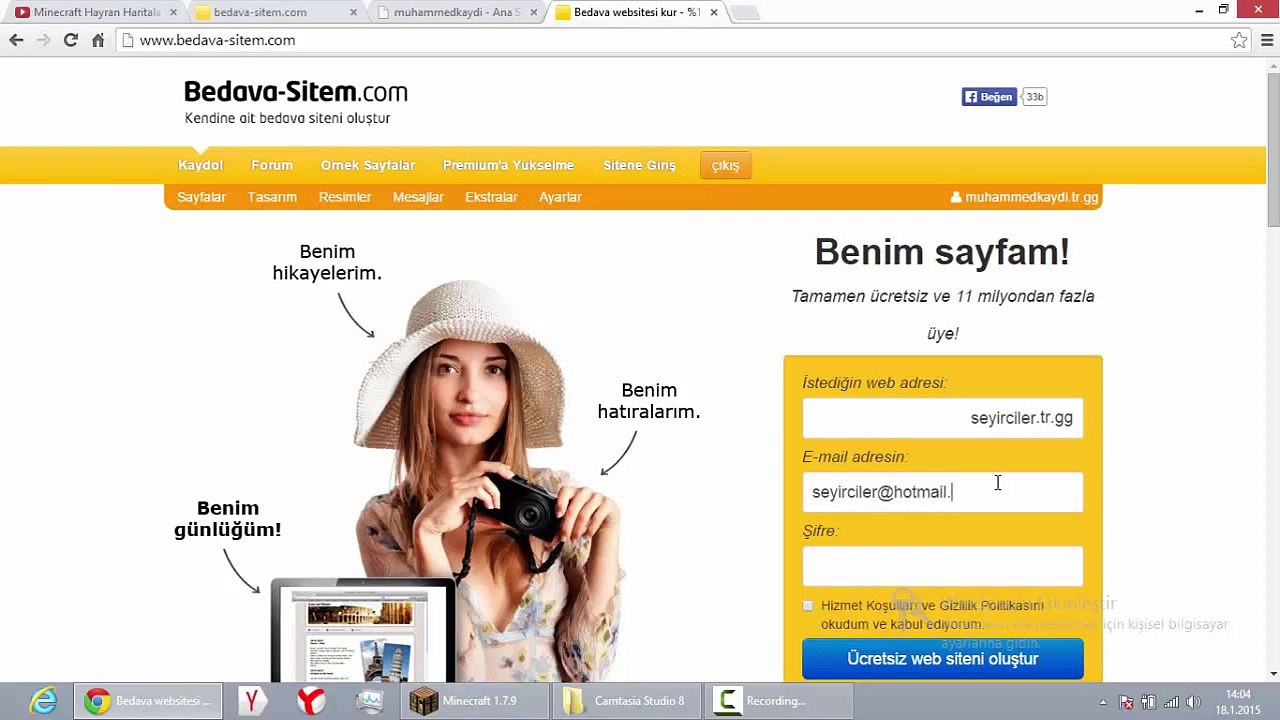Click the network signal tray icon
This screenshot has width=1280, height=720.
[x=1170, y=702]
